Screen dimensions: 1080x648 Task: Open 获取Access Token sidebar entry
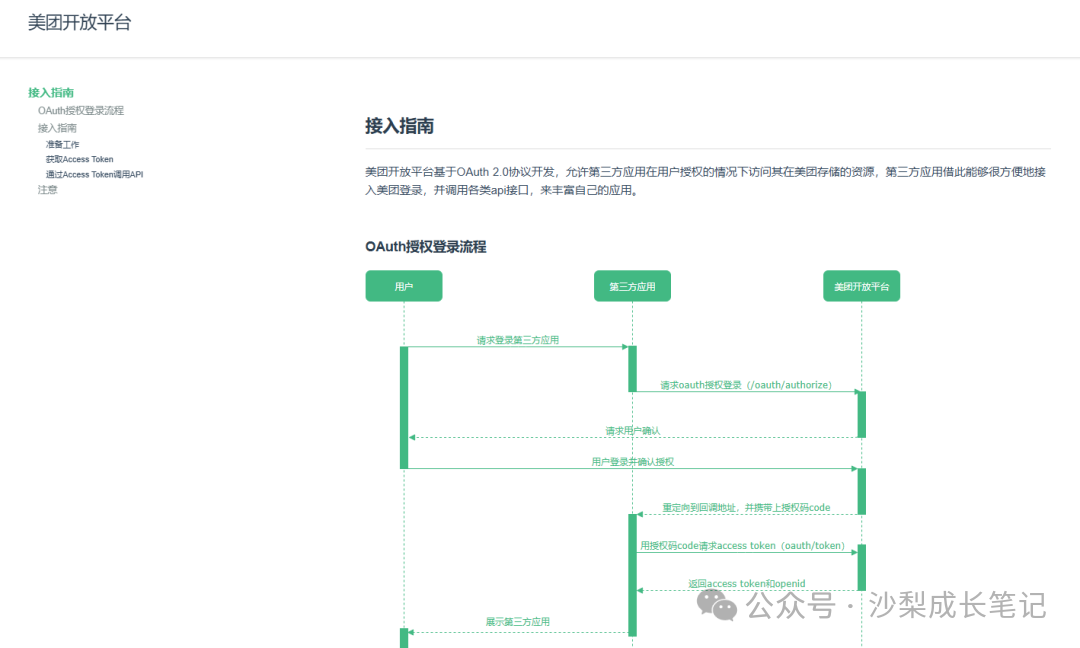pos(80,158)
